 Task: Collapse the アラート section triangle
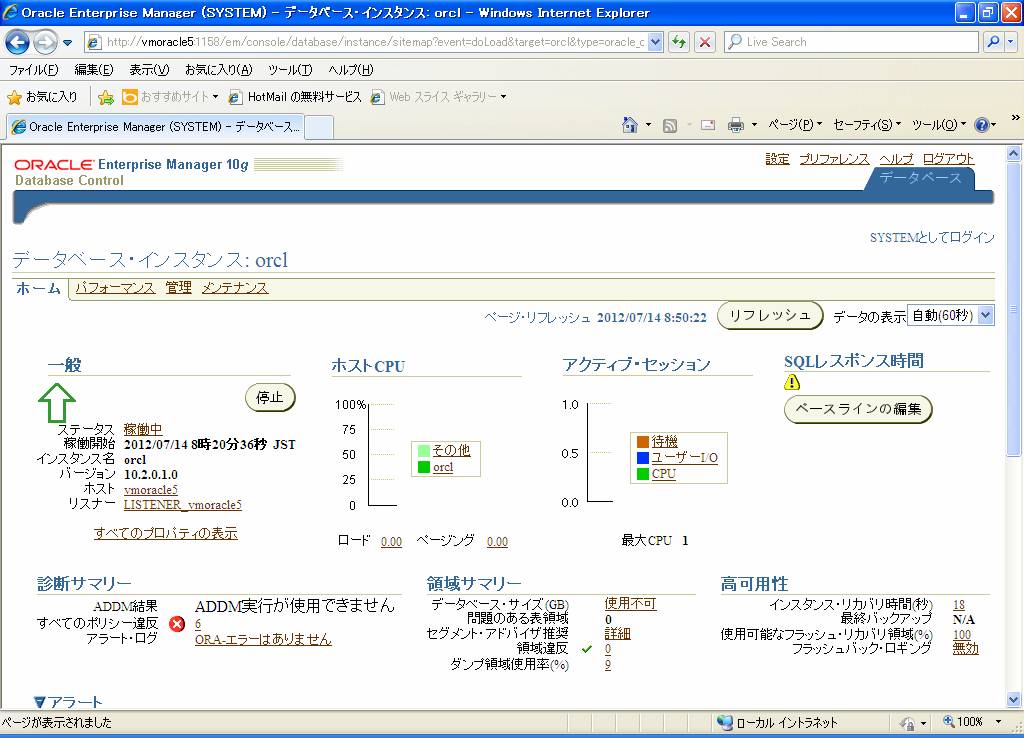pyautogui.click(x=39, y=703)
